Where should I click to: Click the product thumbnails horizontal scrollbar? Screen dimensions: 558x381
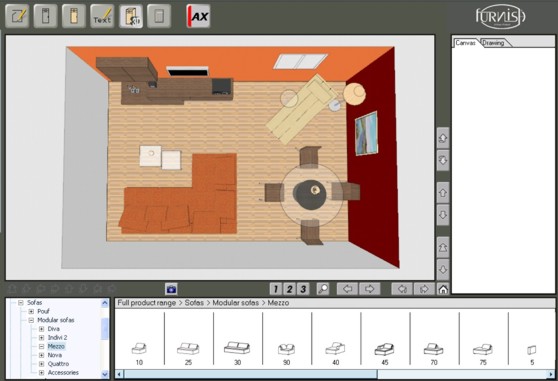(x=335, y=374)
